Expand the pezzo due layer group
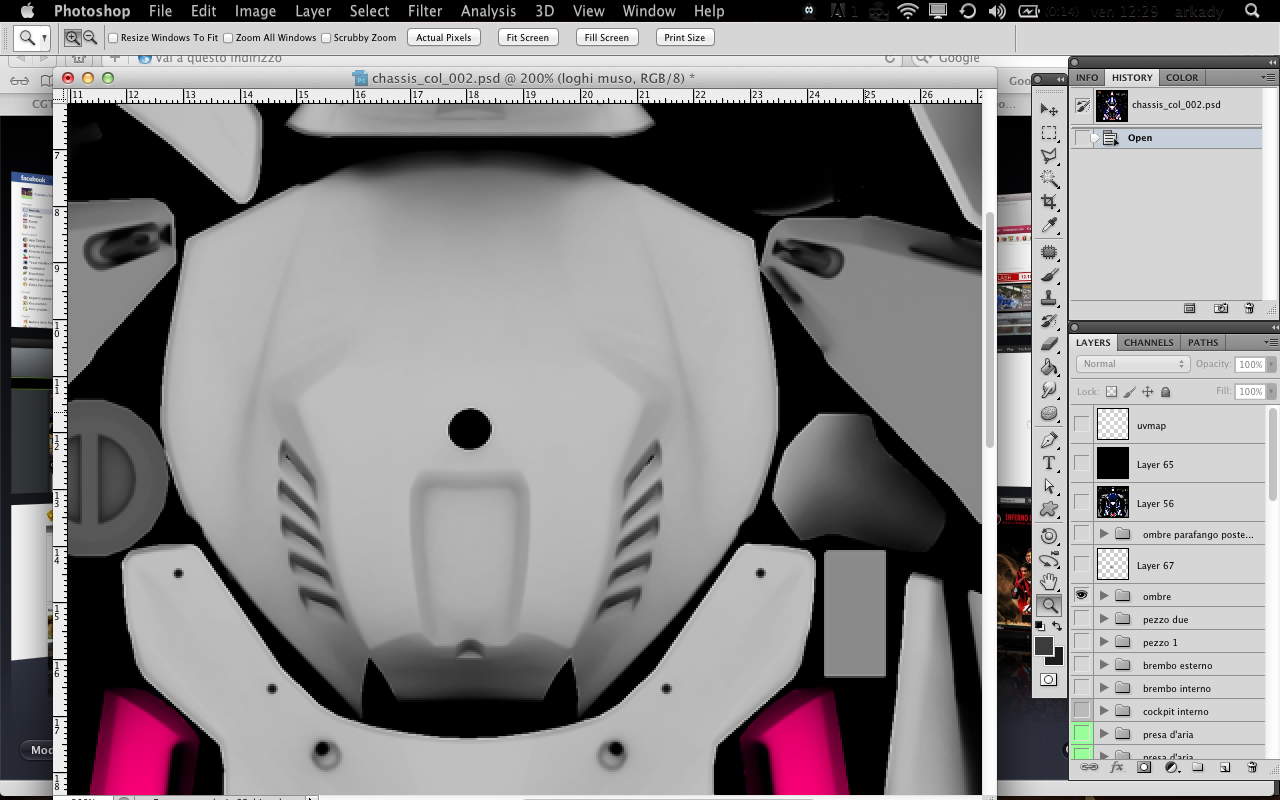 (1104, 619)
